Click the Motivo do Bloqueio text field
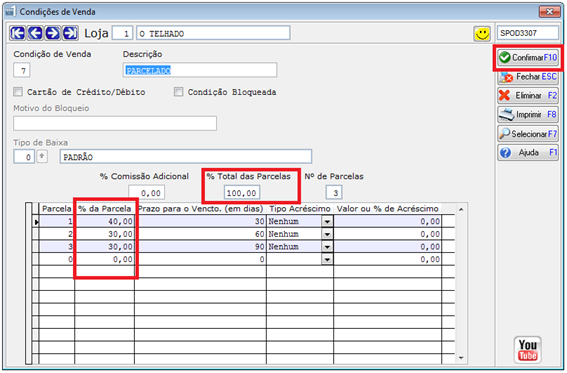 point(115,123)
